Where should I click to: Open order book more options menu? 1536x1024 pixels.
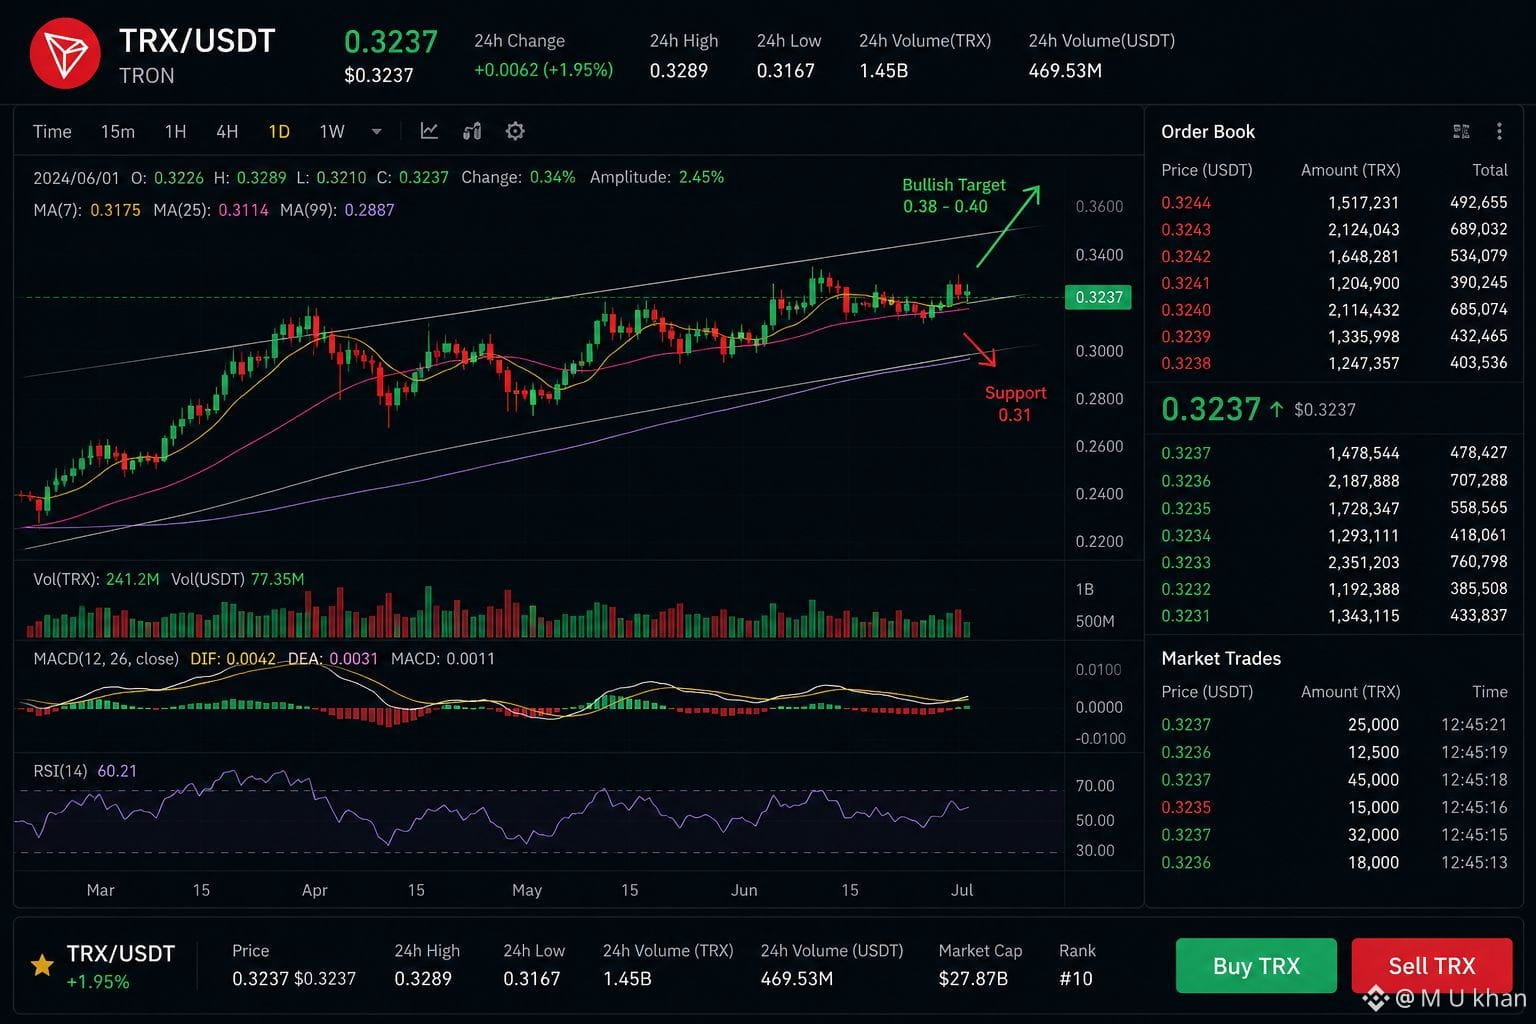(x=1499, y=131)
